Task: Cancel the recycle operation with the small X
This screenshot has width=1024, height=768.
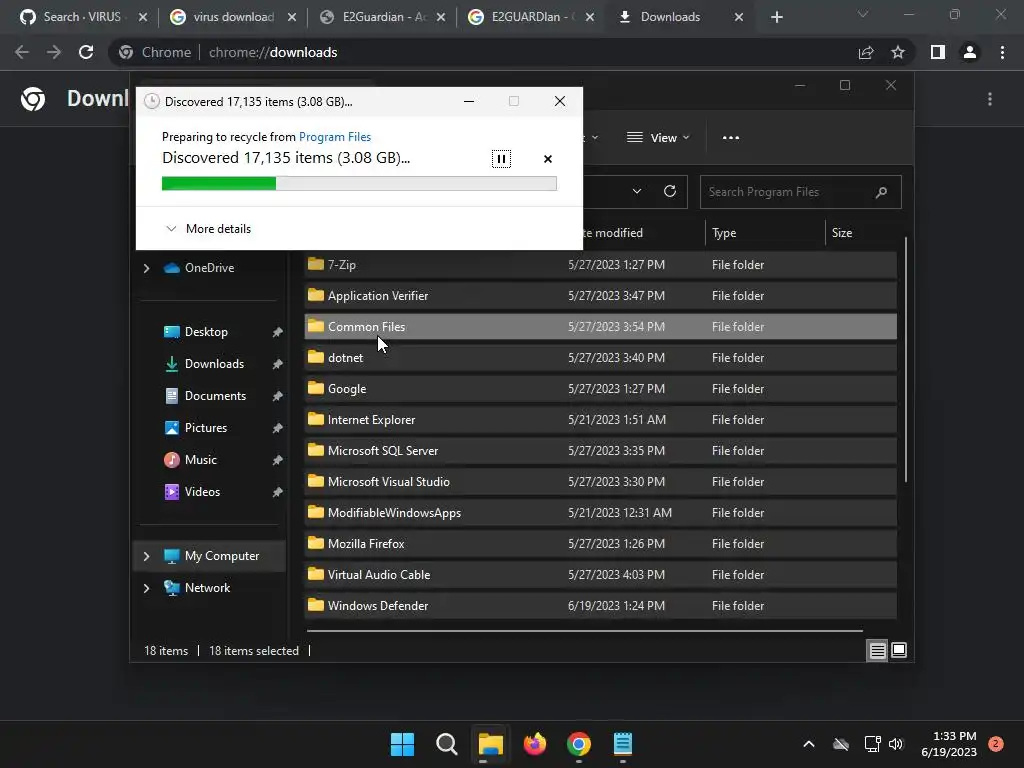Action: click(x=547, y=159)
